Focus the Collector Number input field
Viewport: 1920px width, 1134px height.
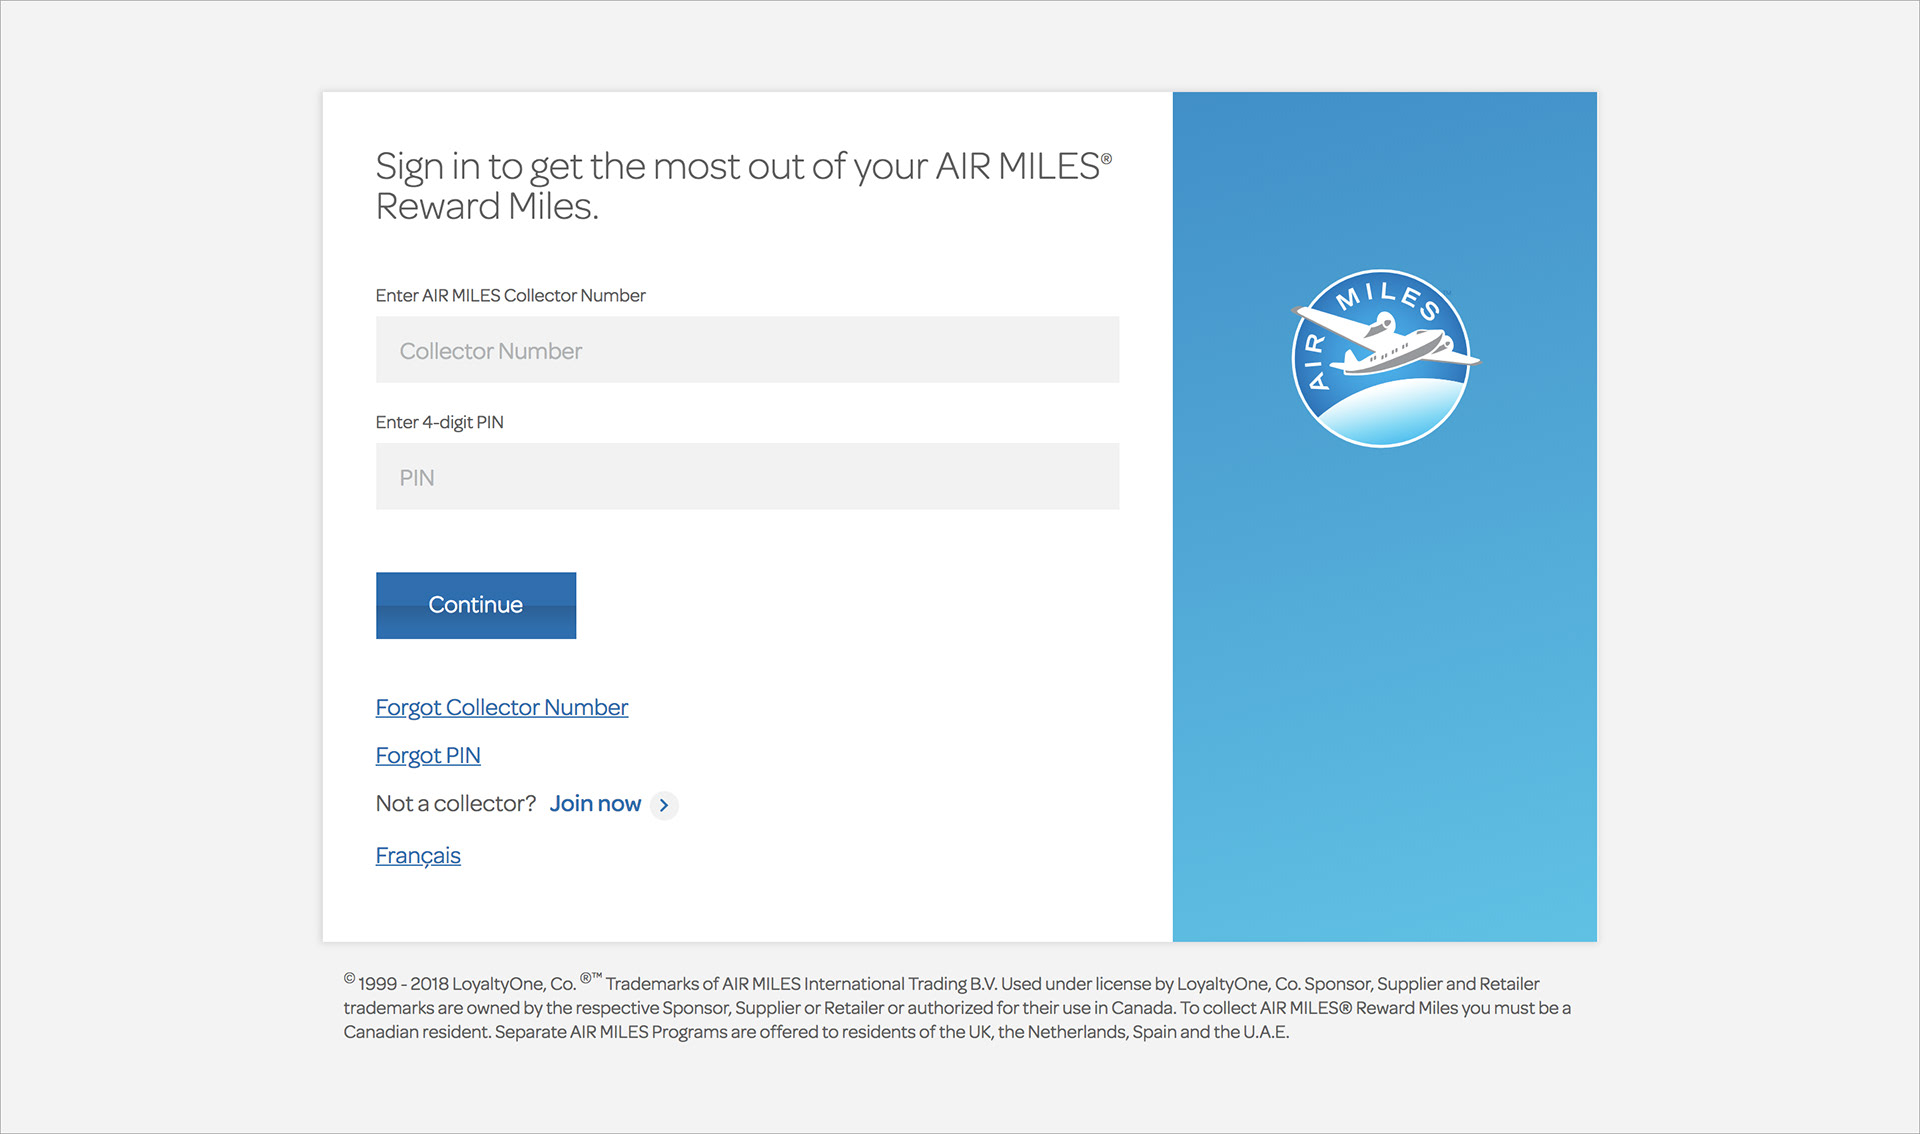pyautogui.click(x=747, y=350)
